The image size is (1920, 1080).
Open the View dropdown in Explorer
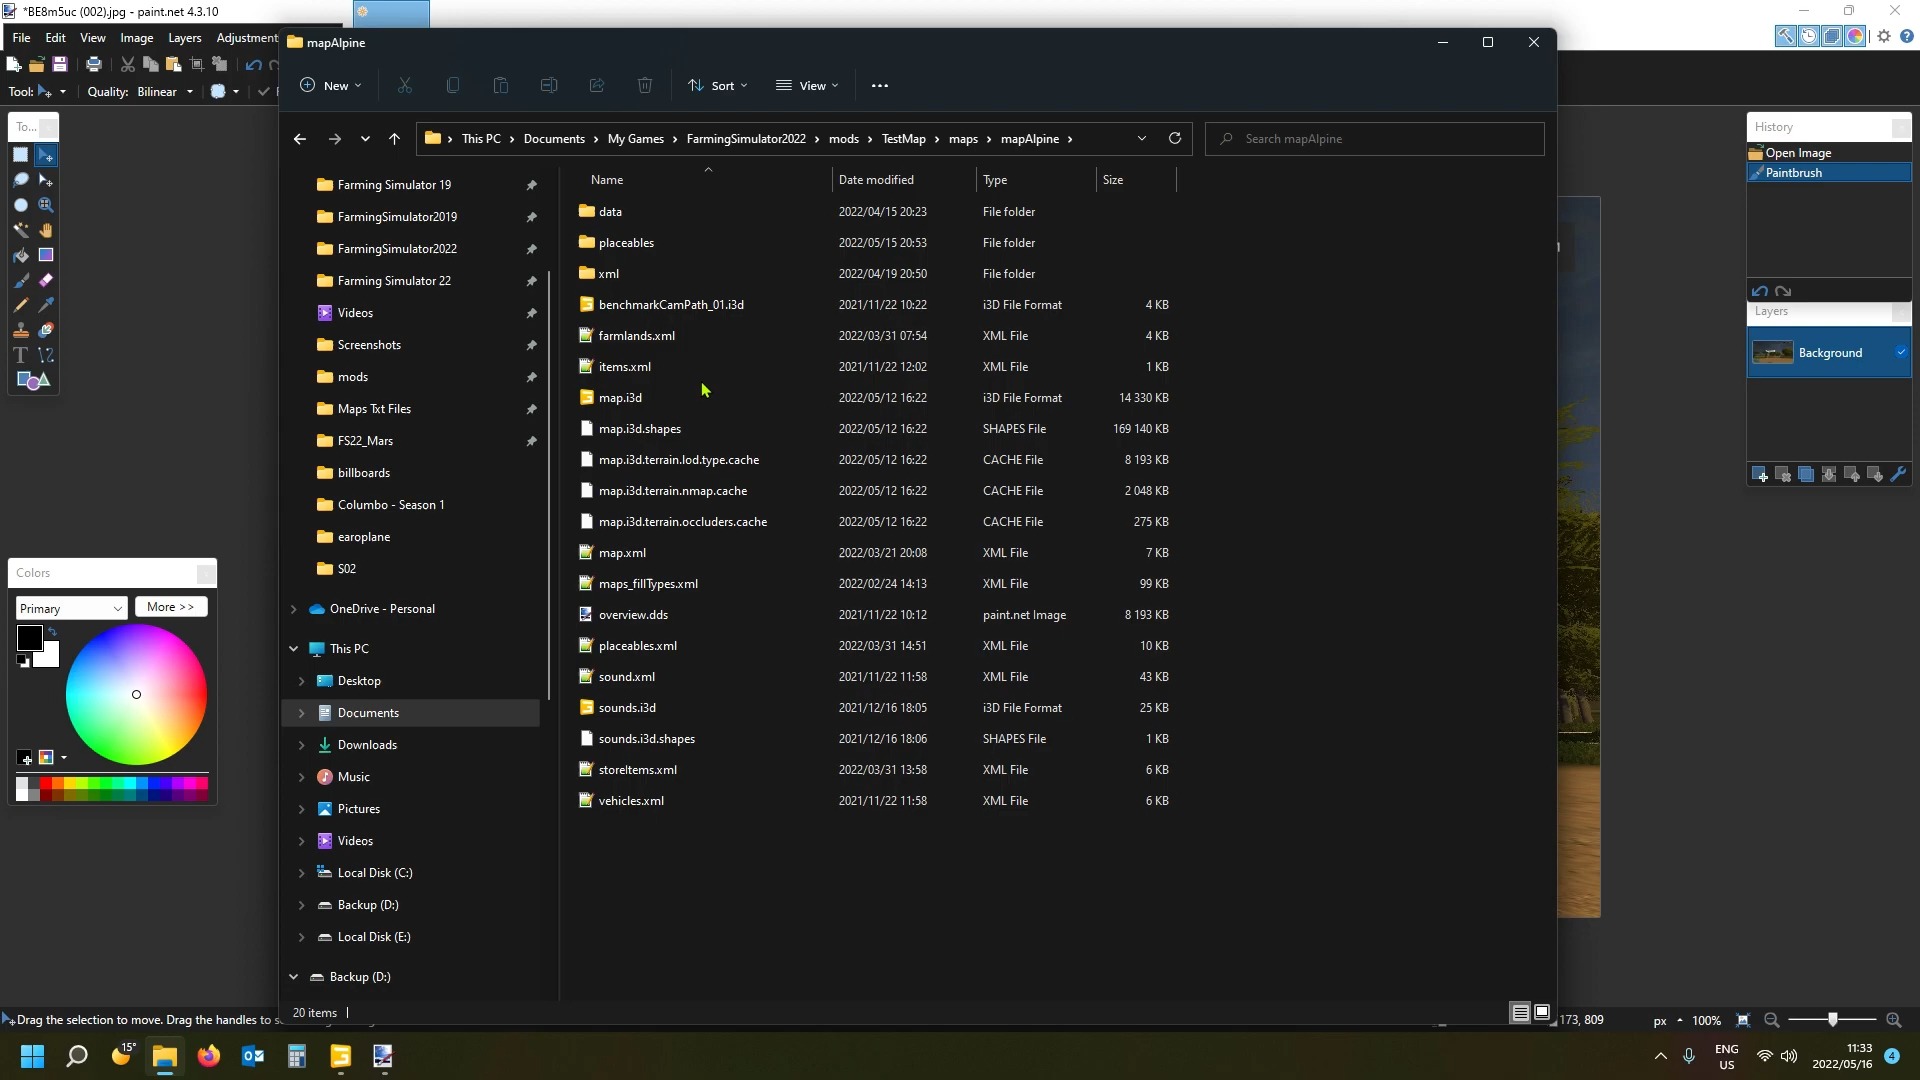[x=807, y=85]
